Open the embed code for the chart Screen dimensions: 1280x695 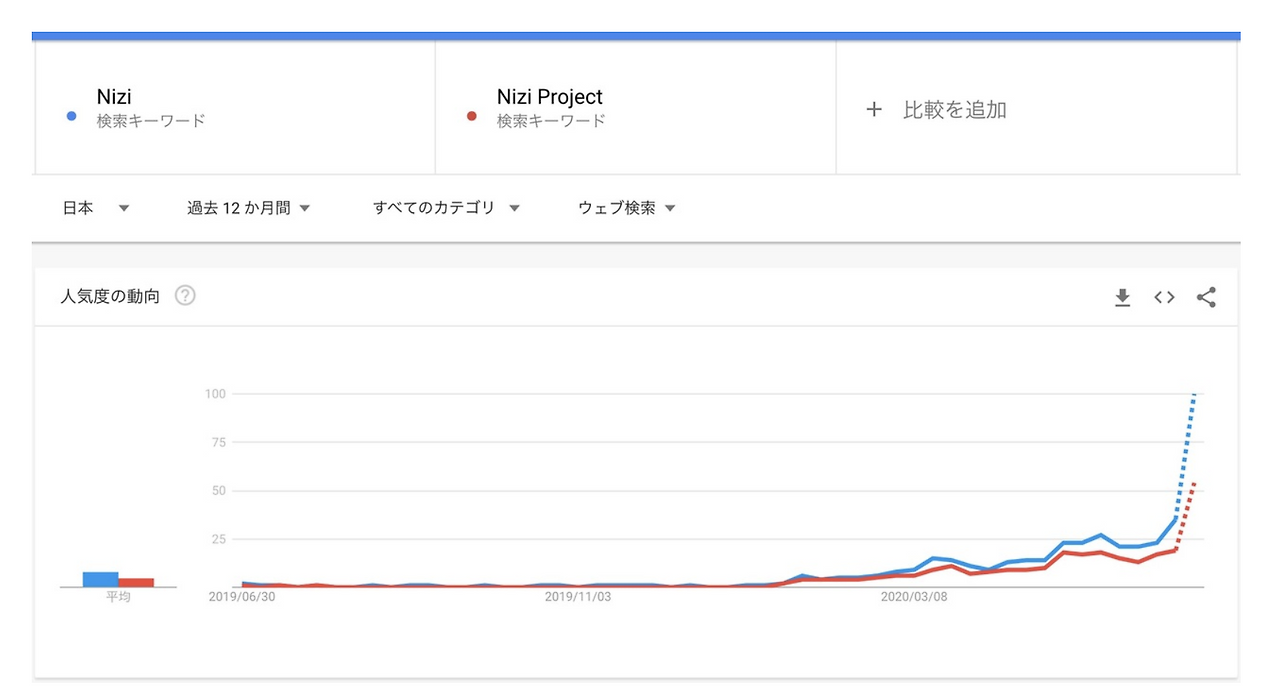[1163, 297]
